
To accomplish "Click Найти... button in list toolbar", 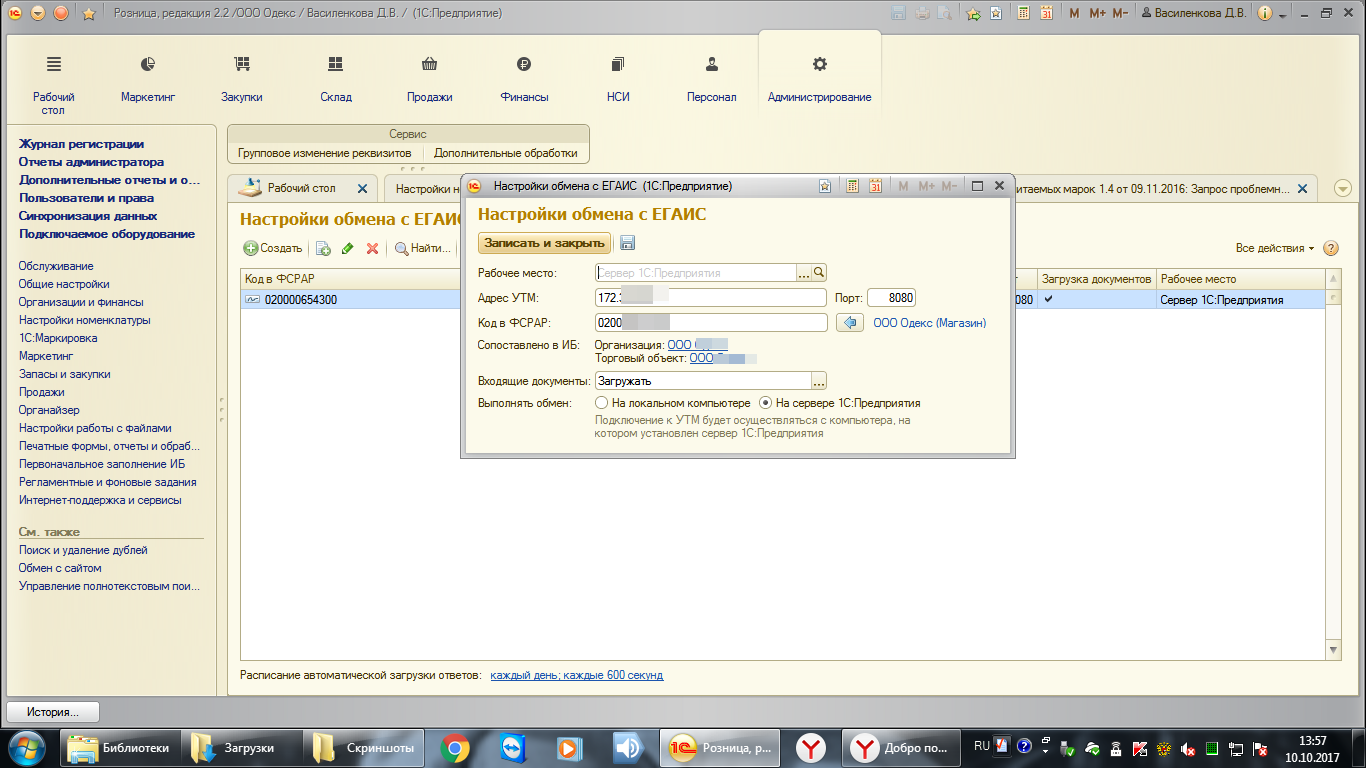I will [422, 248].
